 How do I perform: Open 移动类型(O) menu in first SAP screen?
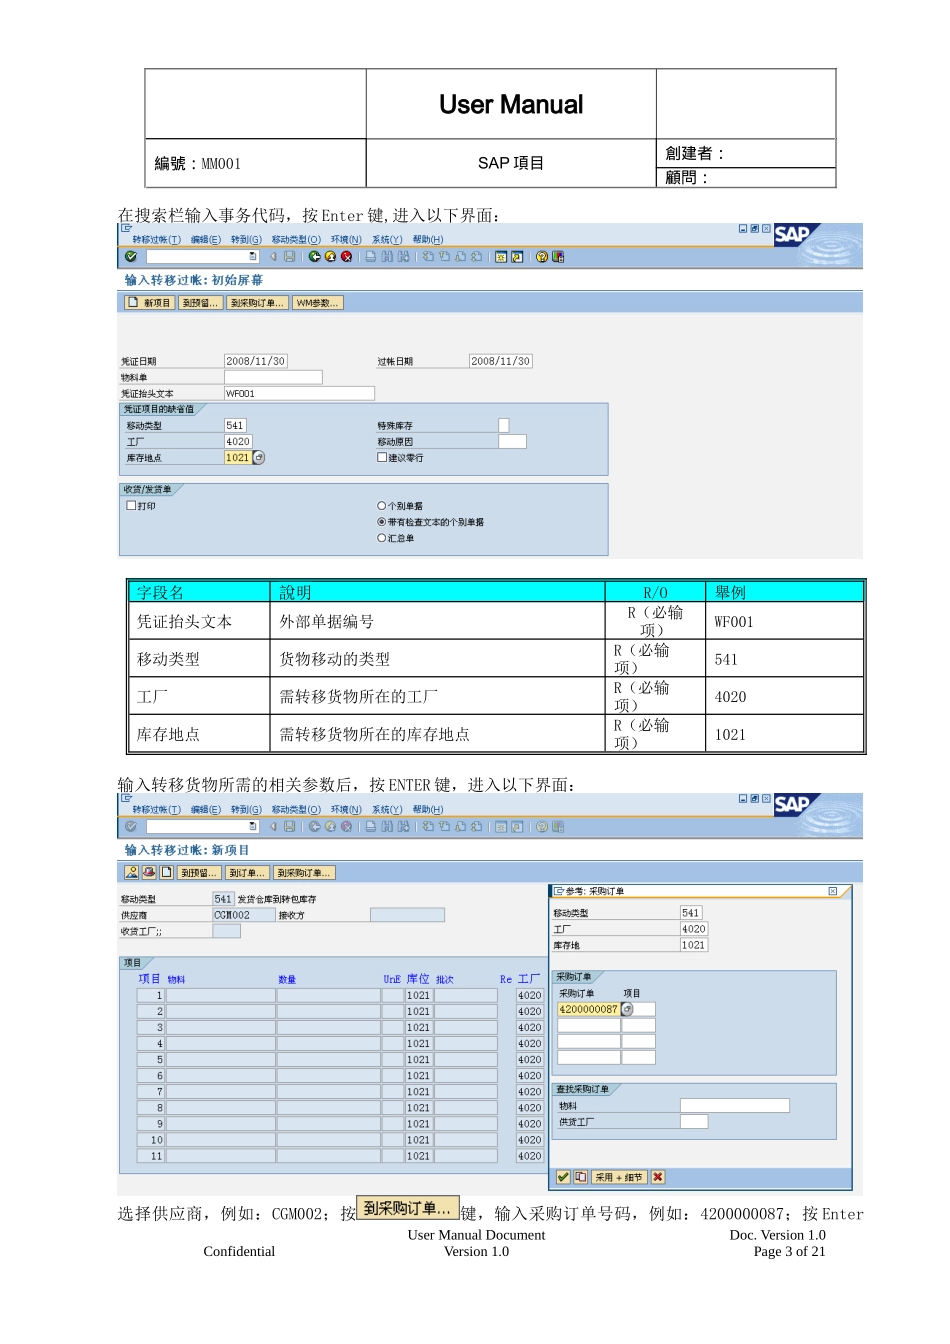pyautogui.click(x=296, y=240)
